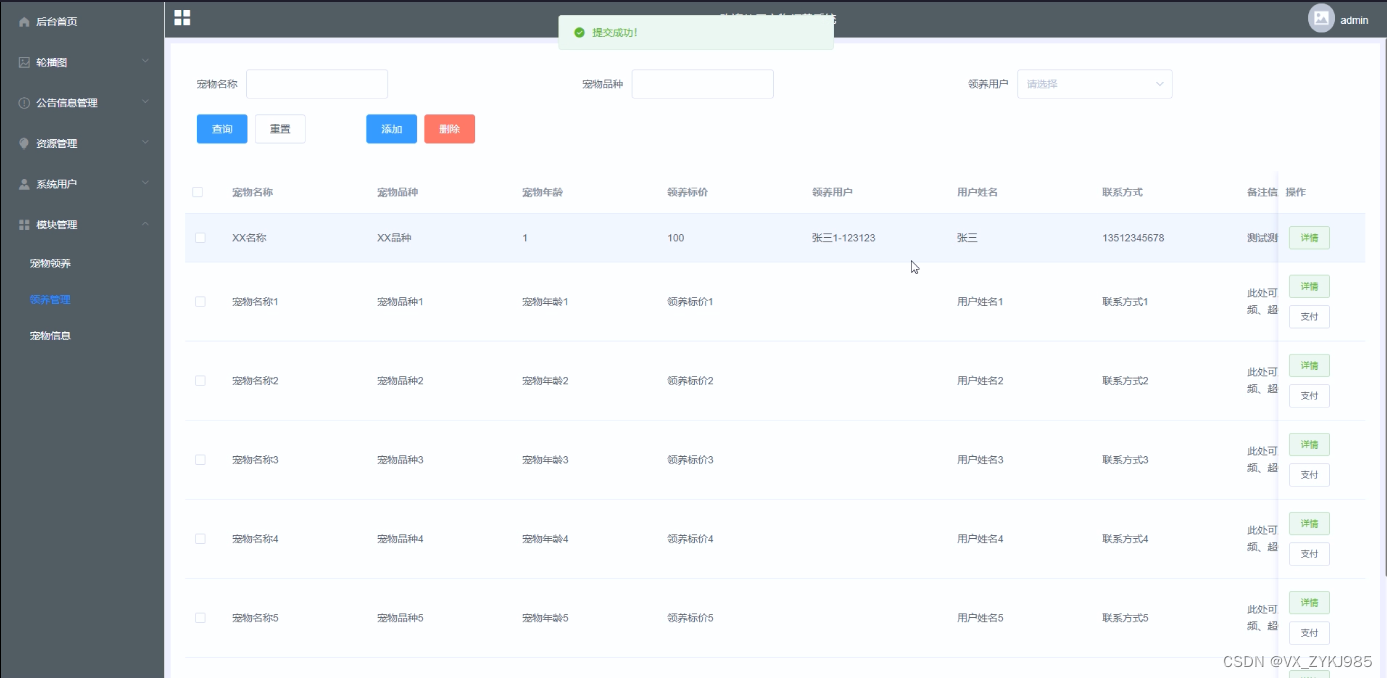Image resolution: width=1387 pixels, height=678 pixels.
Task: Click the location icon beside 资源管理
Action: (24, 143)
